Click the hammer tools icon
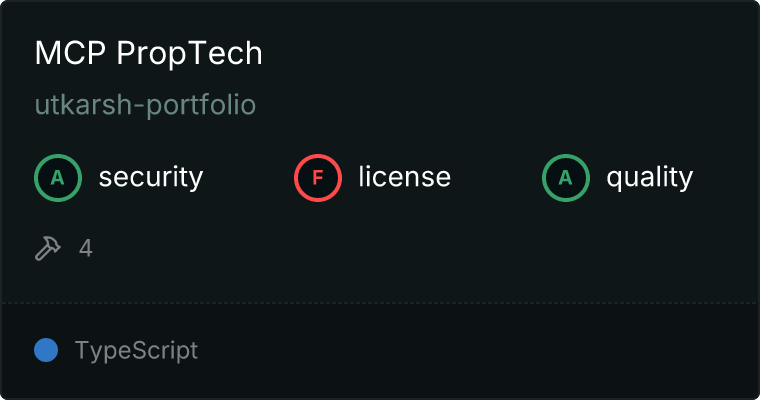Viewport: 760px width, 400px height. (48, 248)
